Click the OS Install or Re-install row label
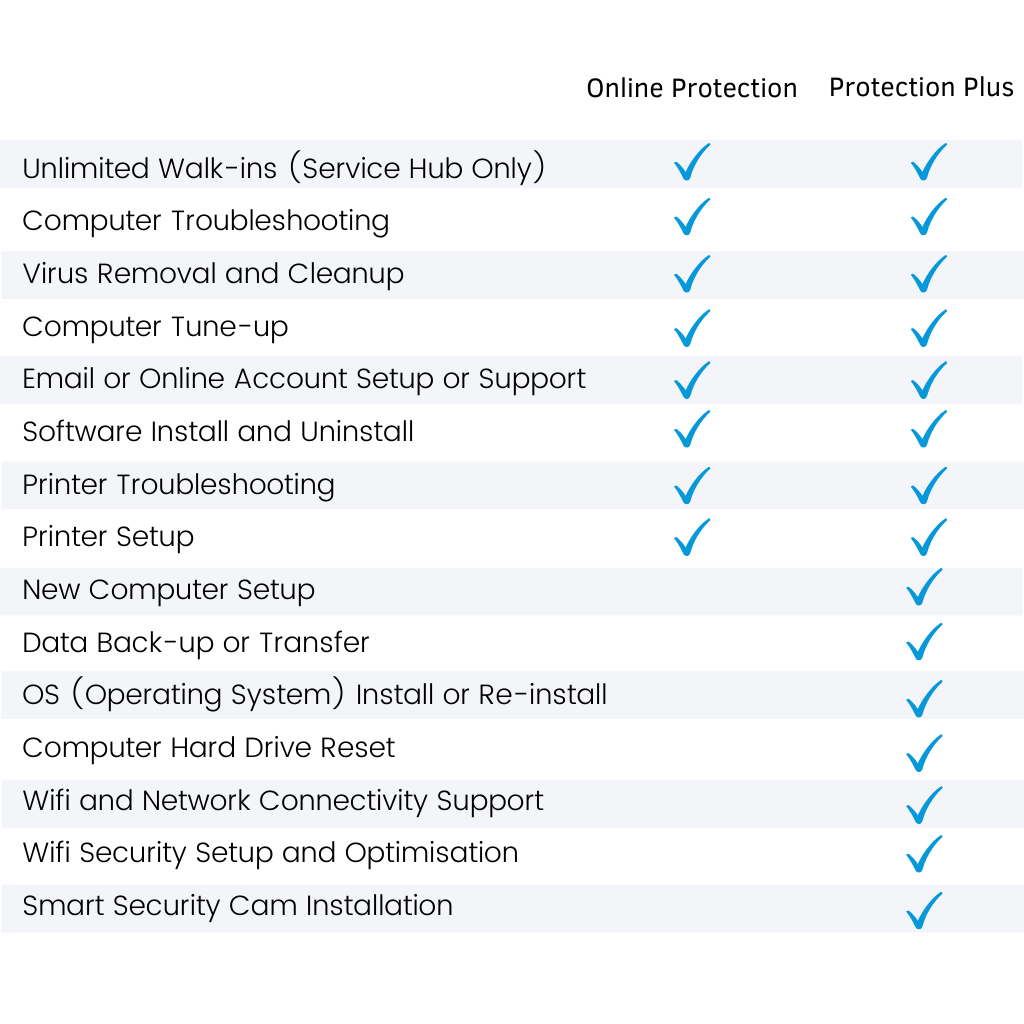The width and height of the screenshot is (1024, 1024). 314,694
